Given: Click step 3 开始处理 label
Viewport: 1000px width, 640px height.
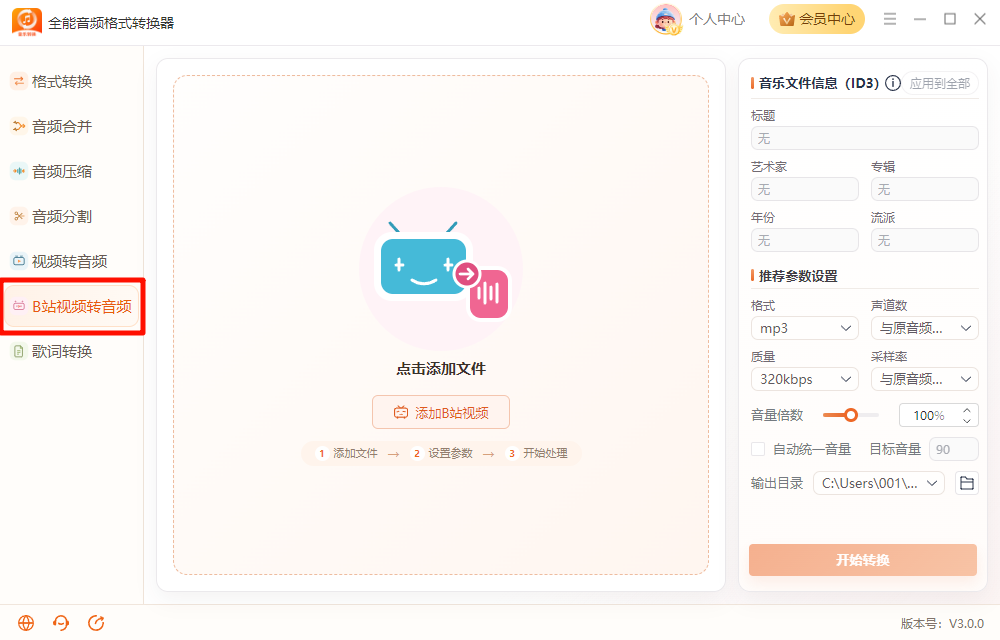Looking at the screenshot, I should point(545,453).
